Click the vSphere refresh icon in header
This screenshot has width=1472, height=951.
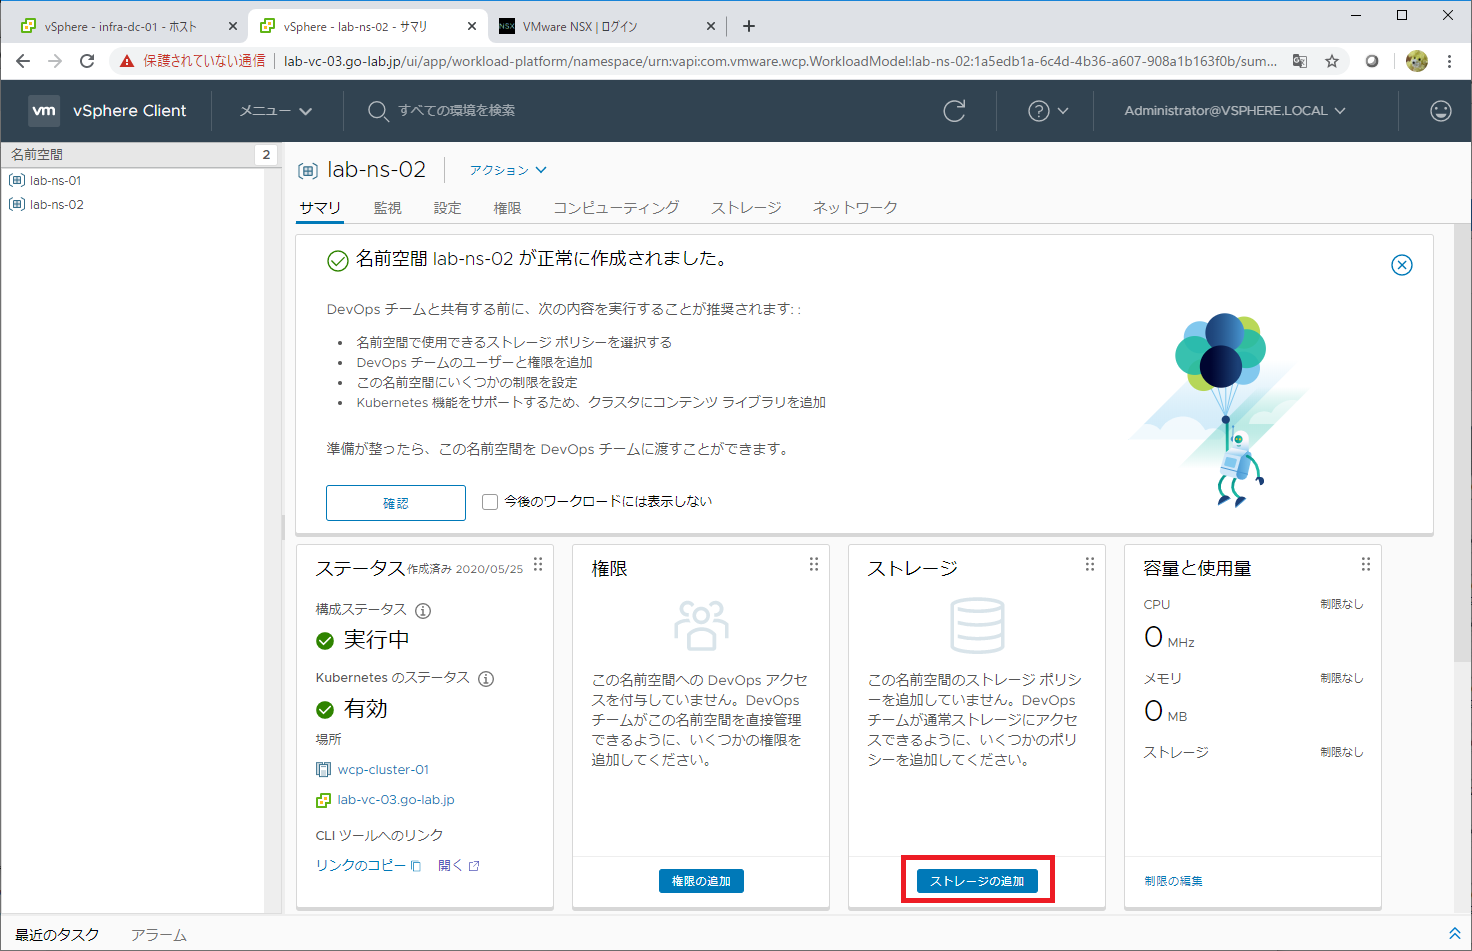pos(954,111)
